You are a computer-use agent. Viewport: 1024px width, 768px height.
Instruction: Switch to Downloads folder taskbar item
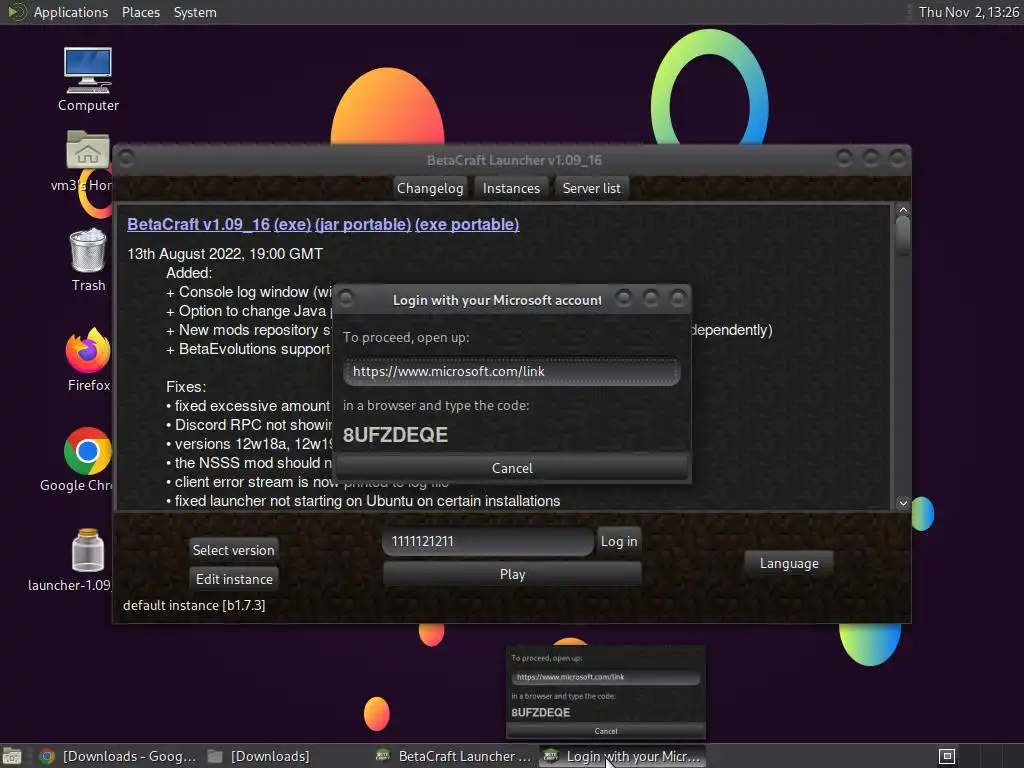(x=259, y=756)
